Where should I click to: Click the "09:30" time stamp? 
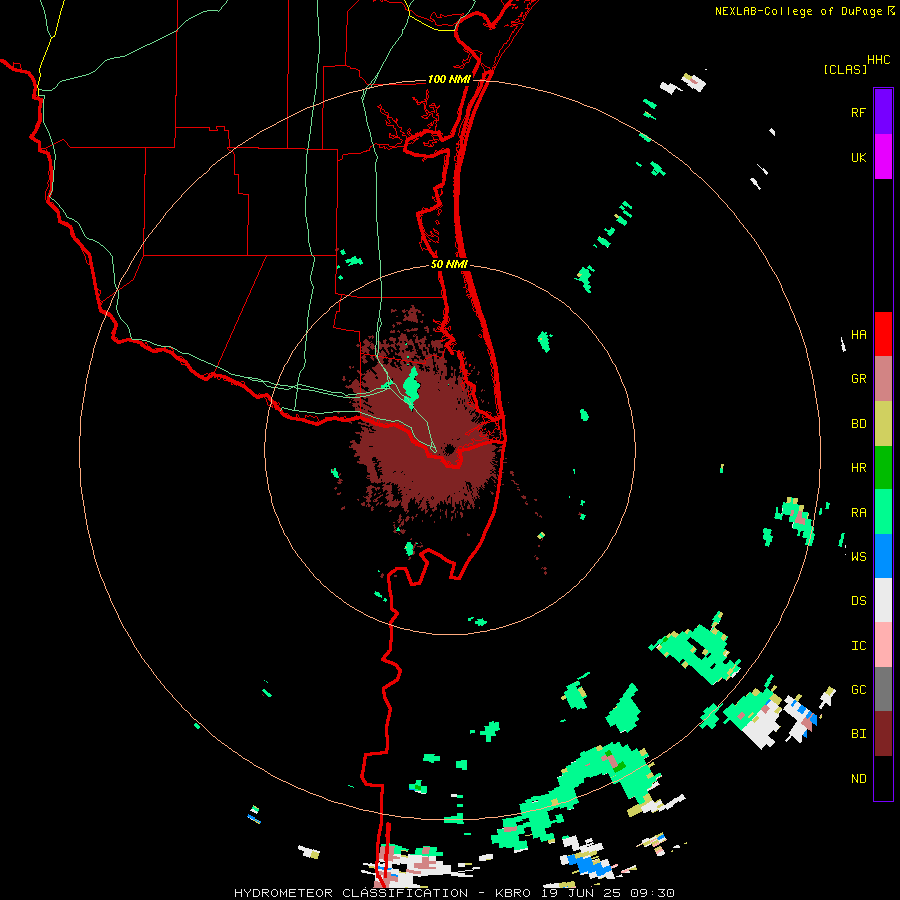pos(652,893)
